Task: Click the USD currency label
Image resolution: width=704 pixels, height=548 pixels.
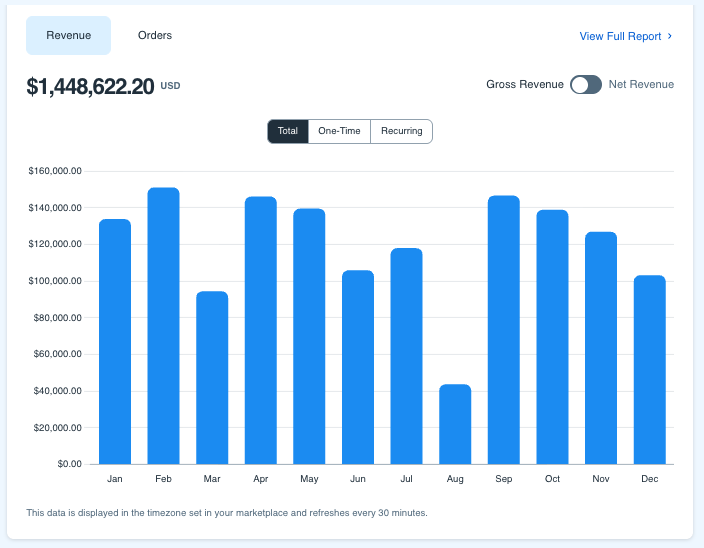Action: [x=170, y=86]
